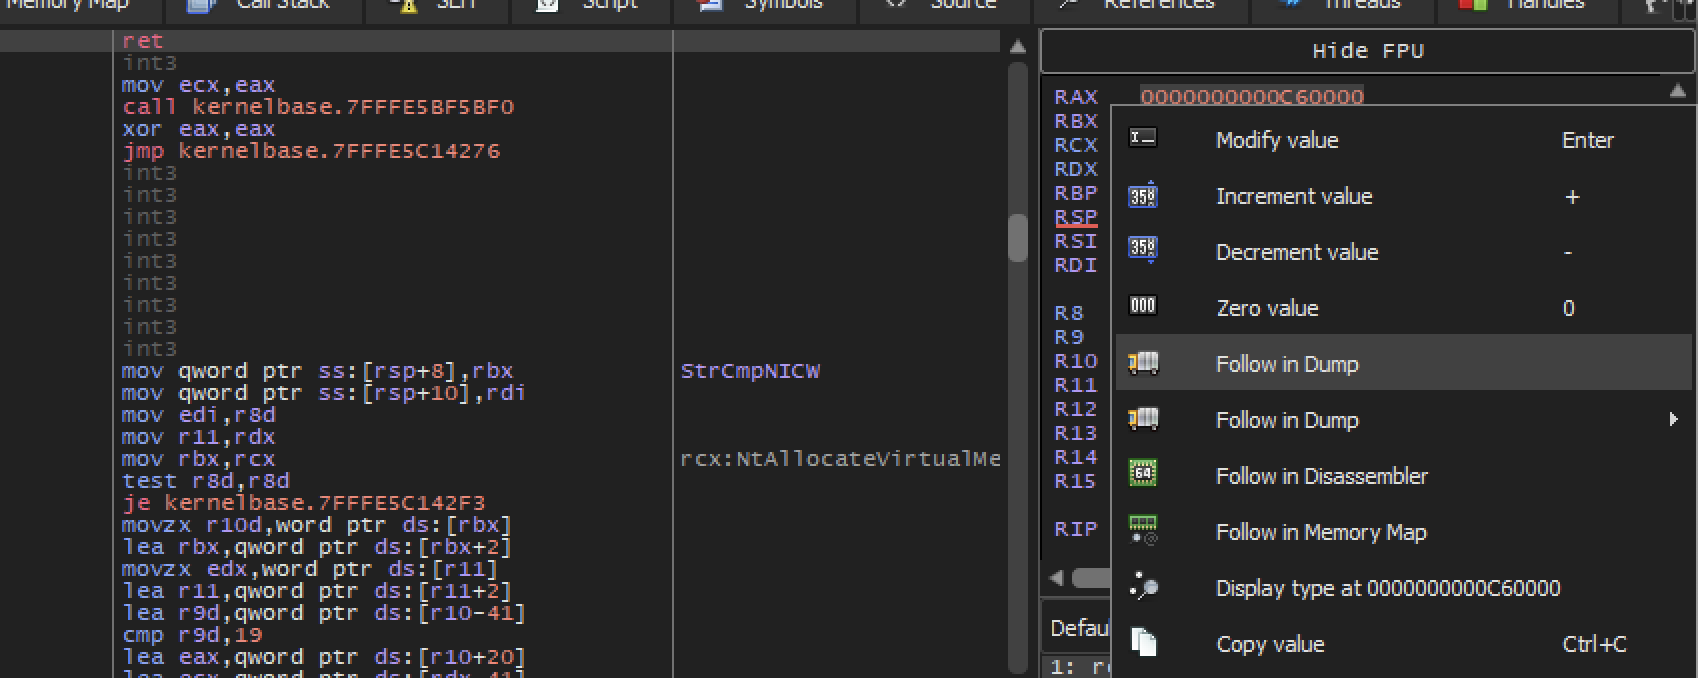Select the mov ecx,eax instruction
The image size is (1698, 678).
[198, 85]
